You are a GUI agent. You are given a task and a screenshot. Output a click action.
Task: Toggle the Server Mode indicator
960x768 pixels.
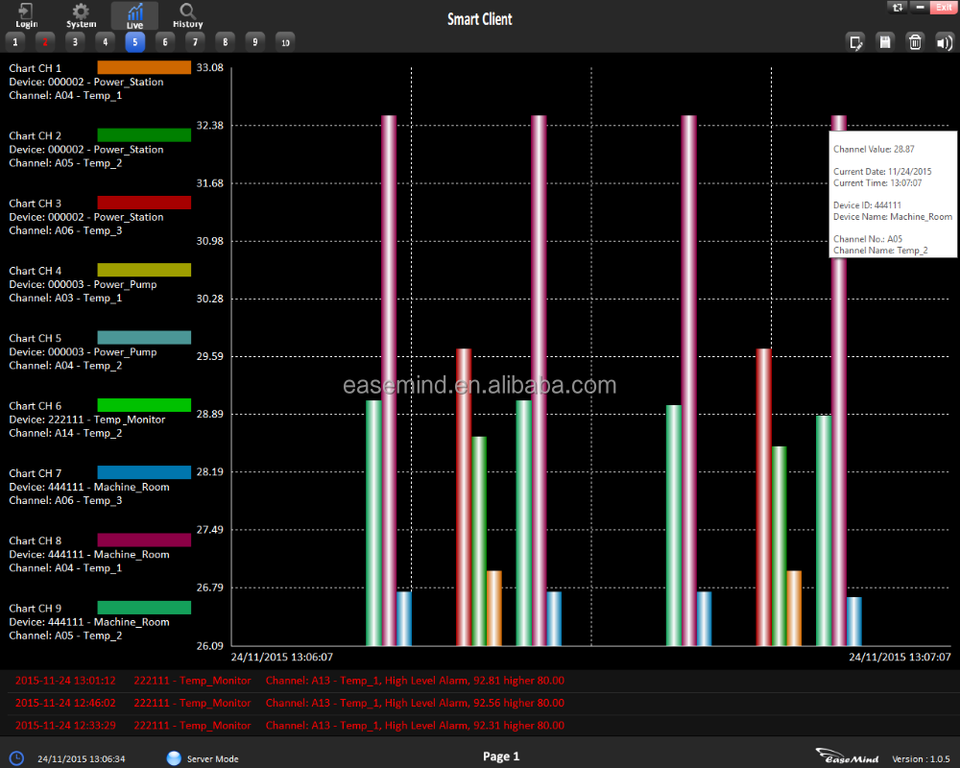(174, 758)
